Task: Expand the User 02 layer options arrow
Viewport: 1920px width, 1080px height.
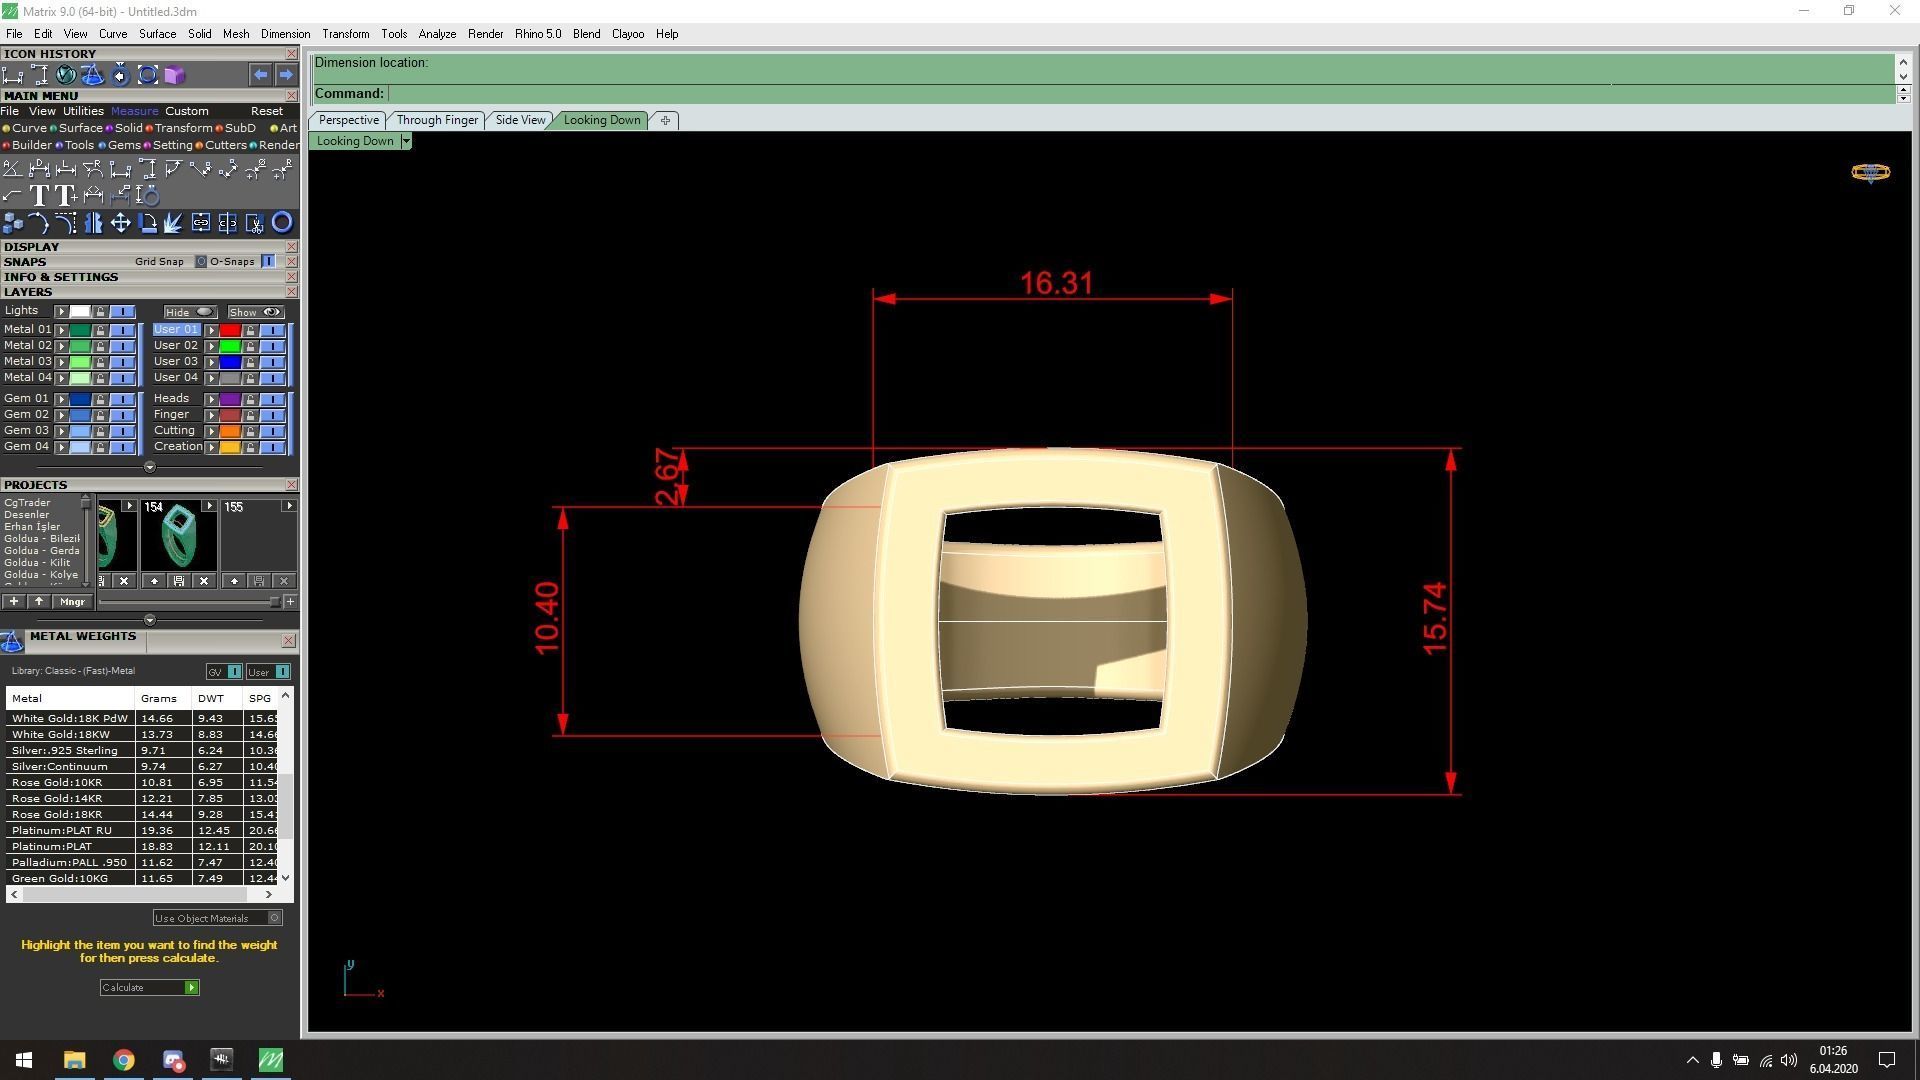Action: click(x=211, y=346)
